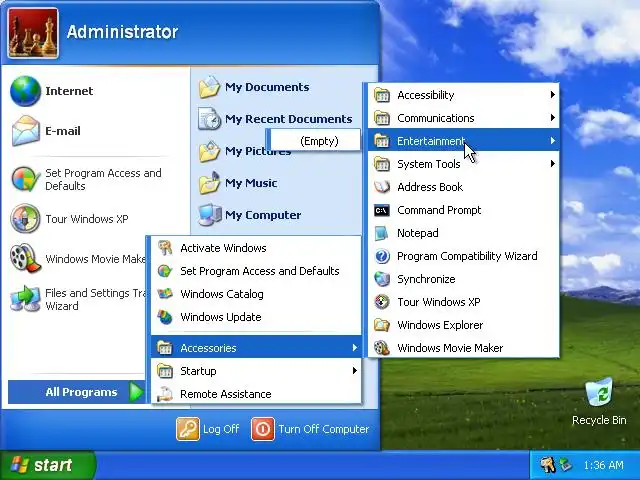Click All Programs label

81,392
